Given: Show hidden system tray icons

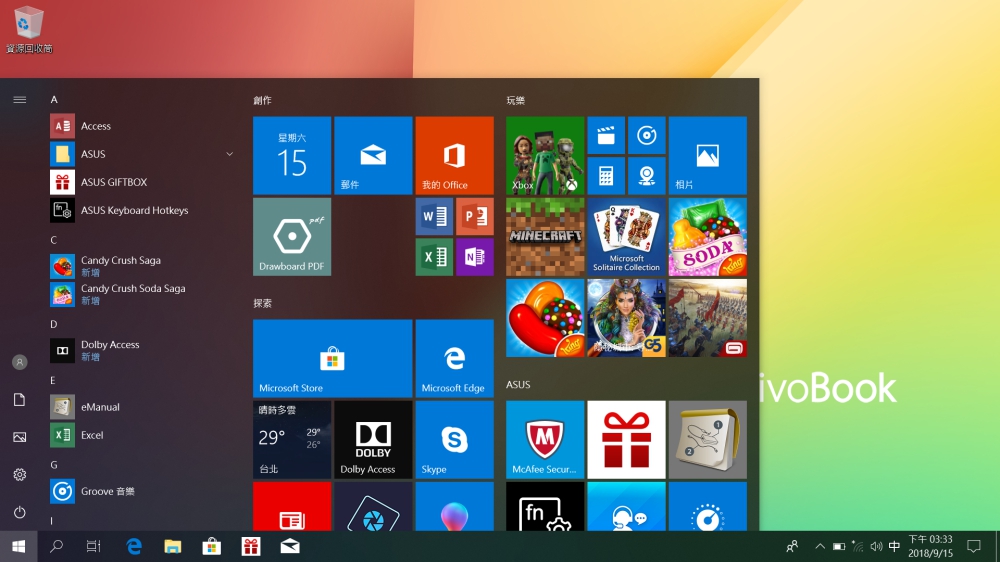Looking at the screenshot, I should point(820,547).
